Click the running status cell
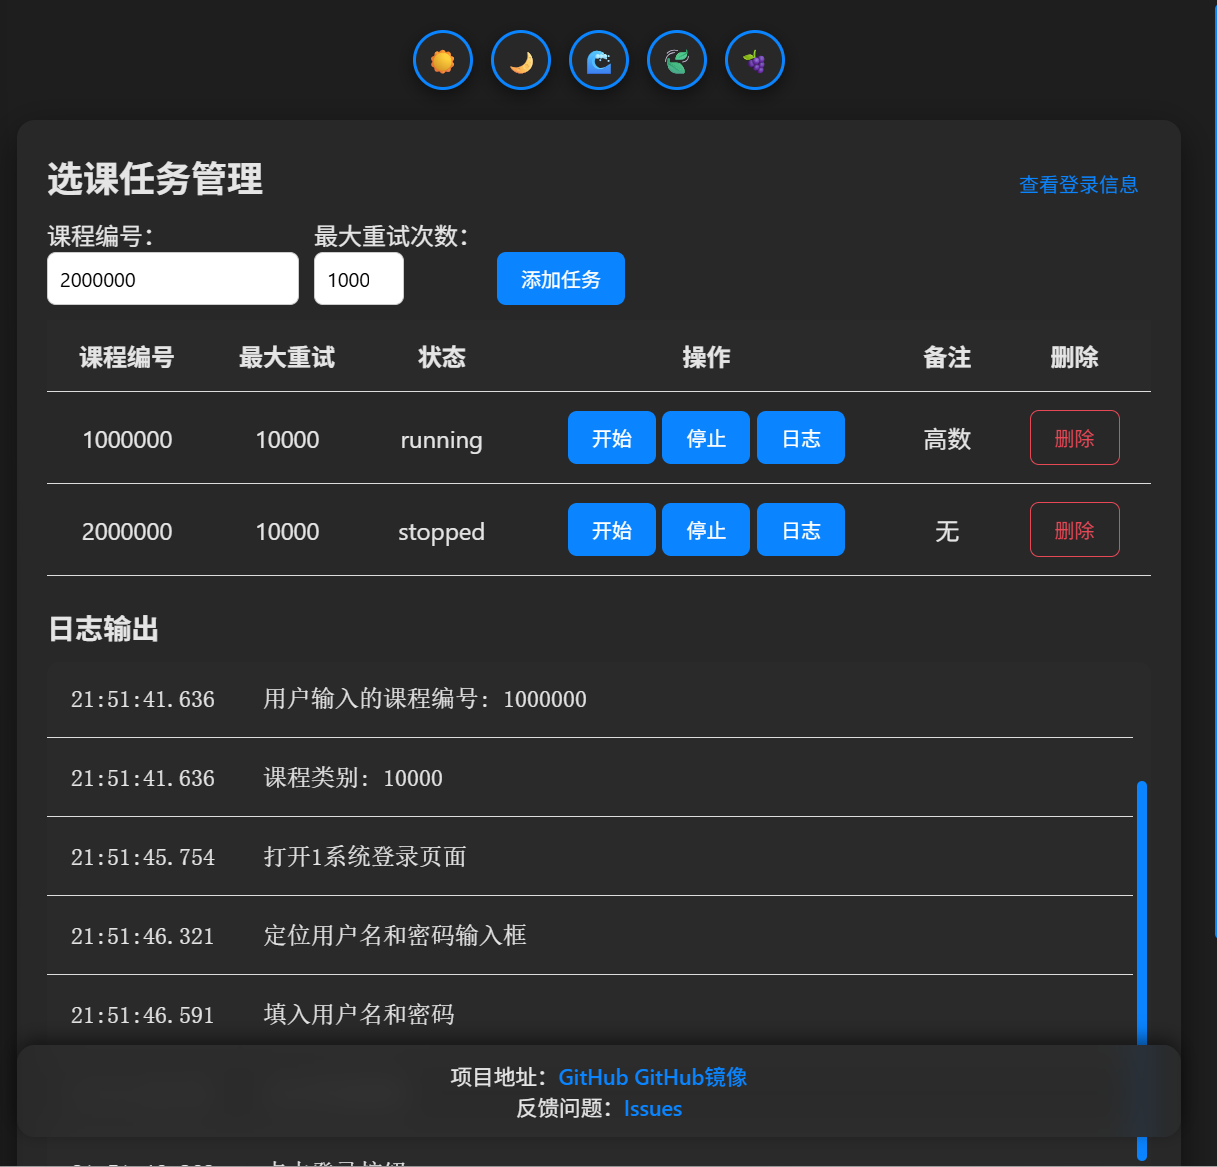 tap(441, 440)
